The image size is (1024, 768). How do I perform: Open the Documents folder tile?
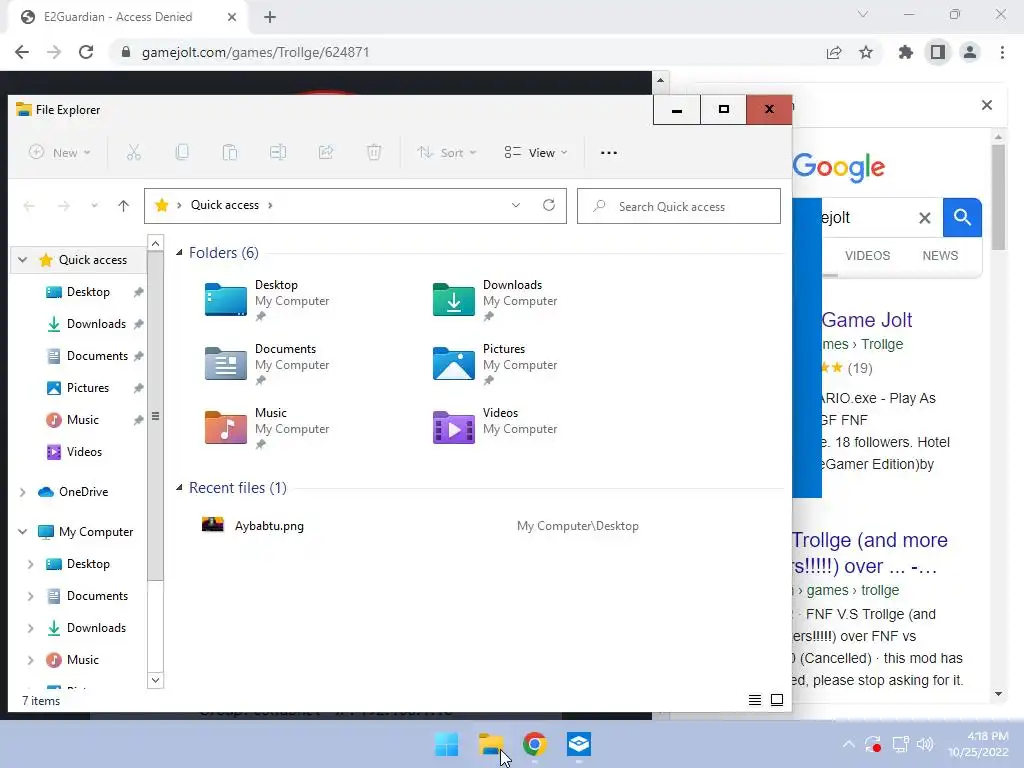tap(268, 364)
